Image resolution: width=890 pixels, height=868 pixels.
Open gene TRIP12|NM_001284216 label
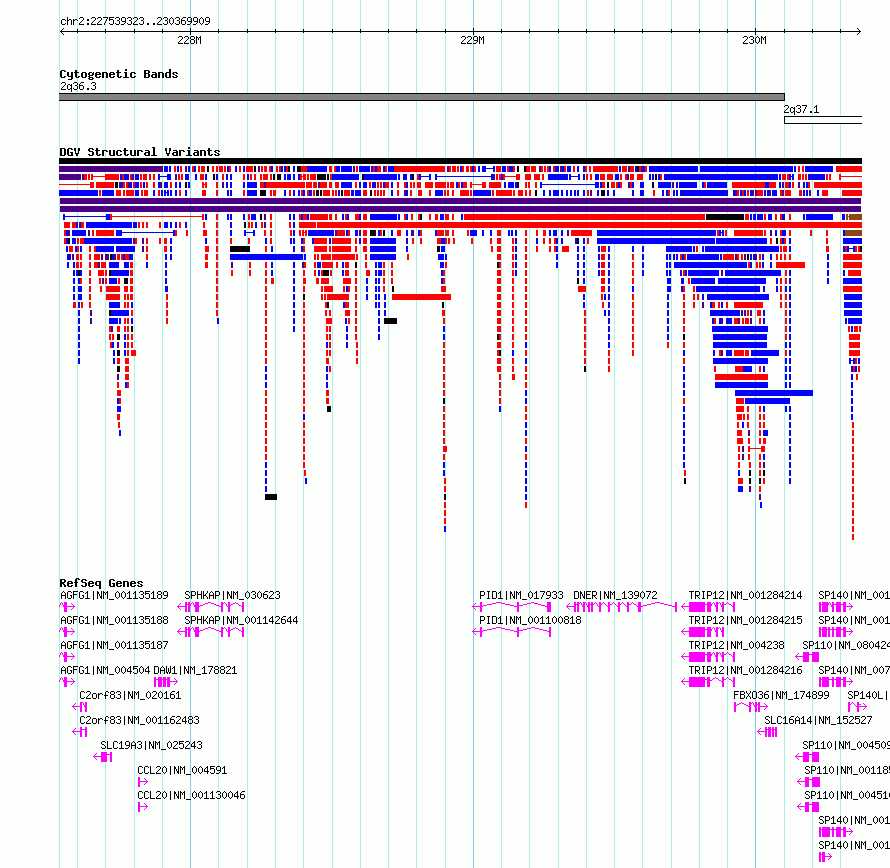745,670
